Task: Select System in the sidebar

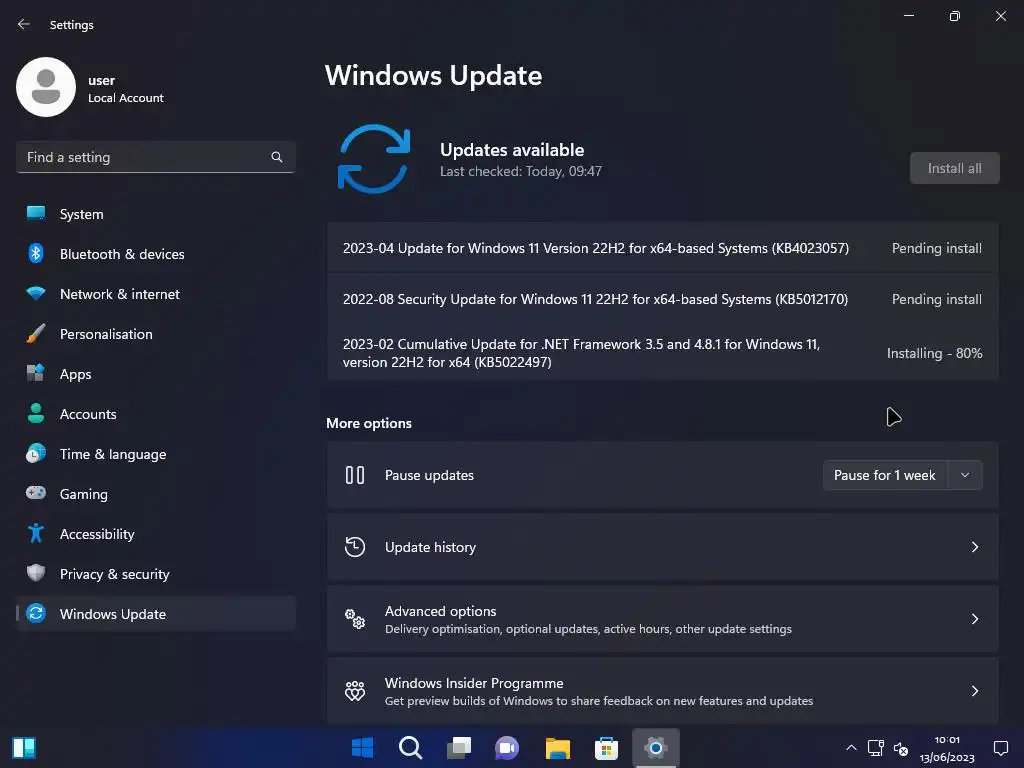Action: point(155,214)
